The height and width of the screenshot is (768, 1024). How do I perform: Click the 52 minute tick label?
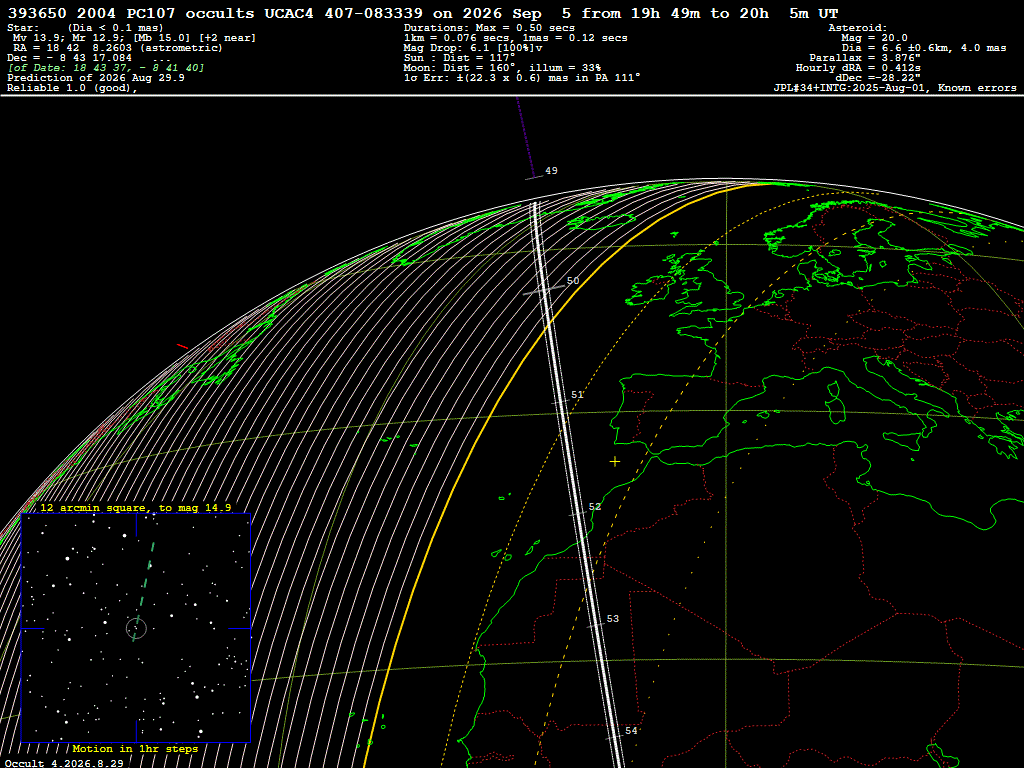594,507
